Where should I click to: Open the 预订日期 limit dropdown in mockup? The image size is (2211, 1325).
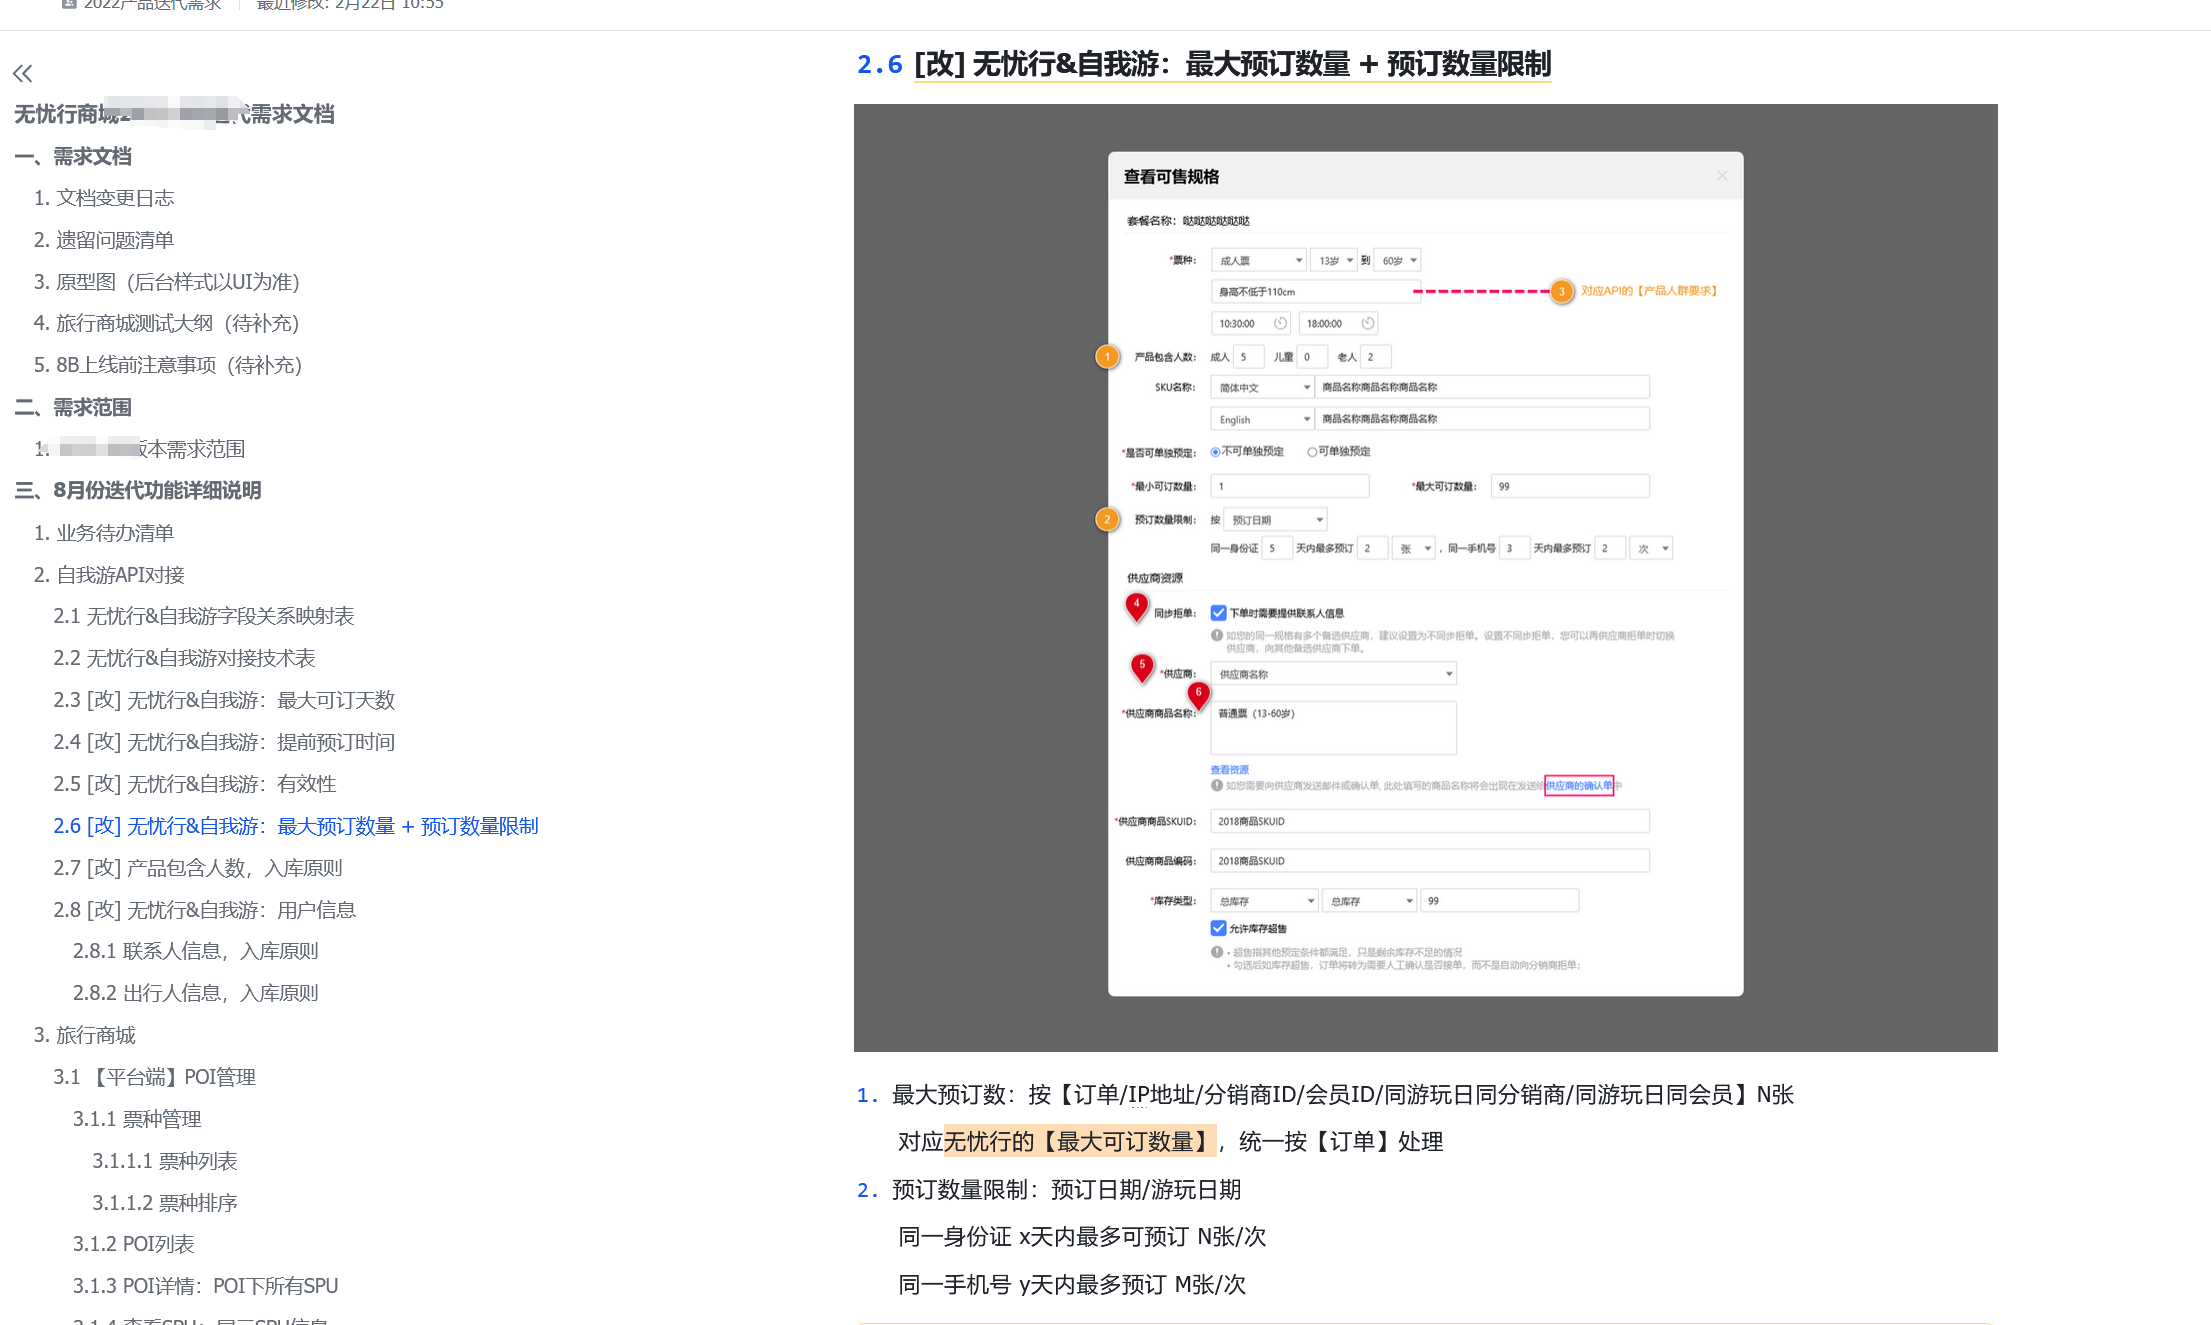coord(1276,520)
